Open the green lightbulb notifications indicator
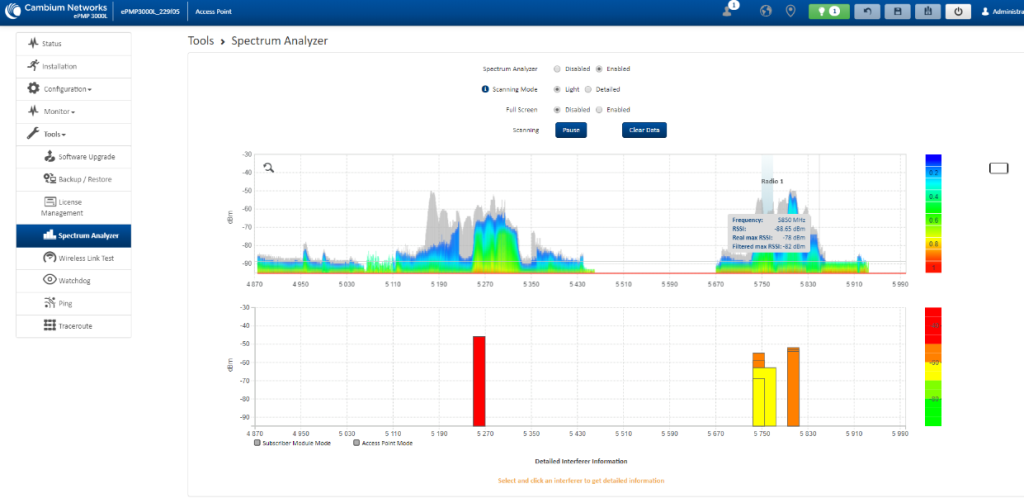Image resolution: width=1024 pixels, height=498 pixels. (x=828, y=11)
